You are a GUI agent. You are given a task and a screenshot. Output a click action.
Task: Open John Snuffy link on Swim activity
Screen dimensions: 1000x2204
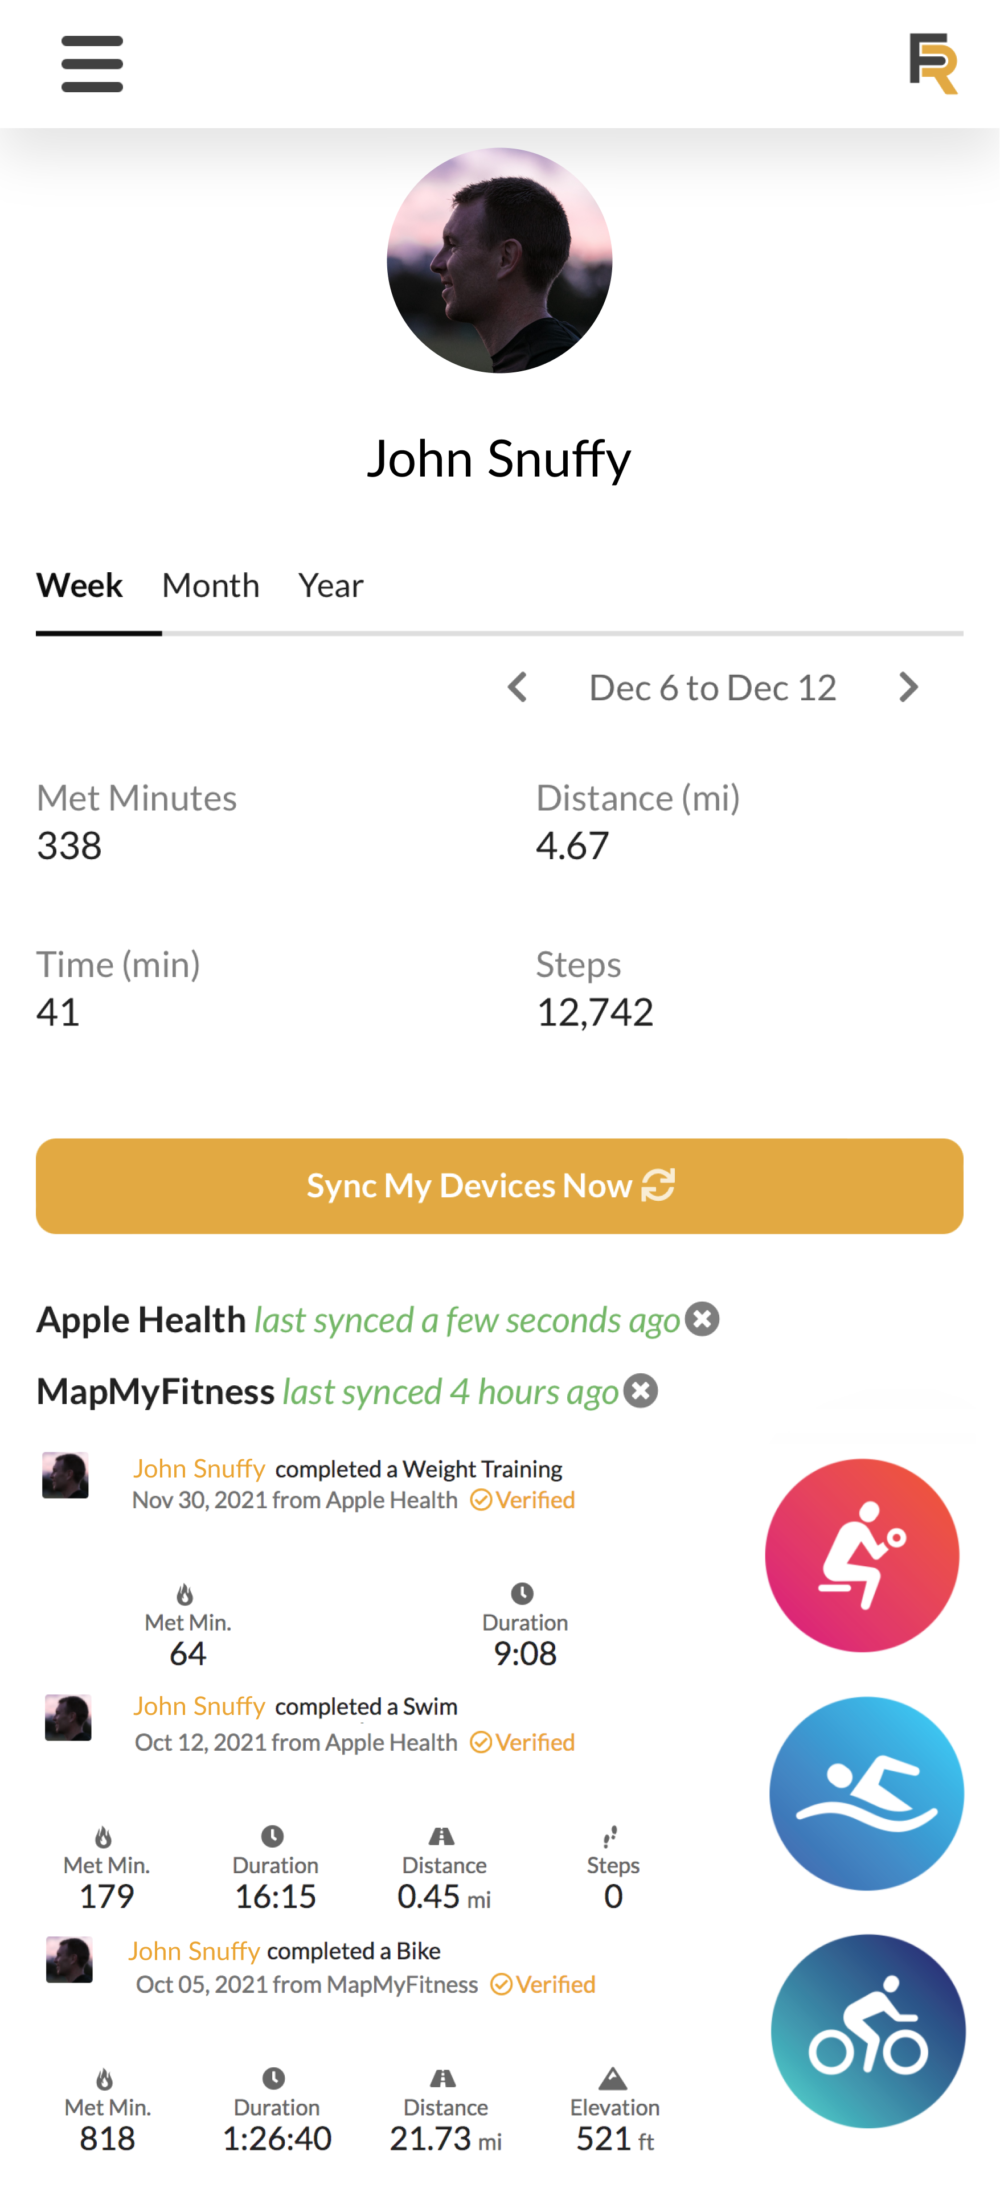coord(199,1706)
